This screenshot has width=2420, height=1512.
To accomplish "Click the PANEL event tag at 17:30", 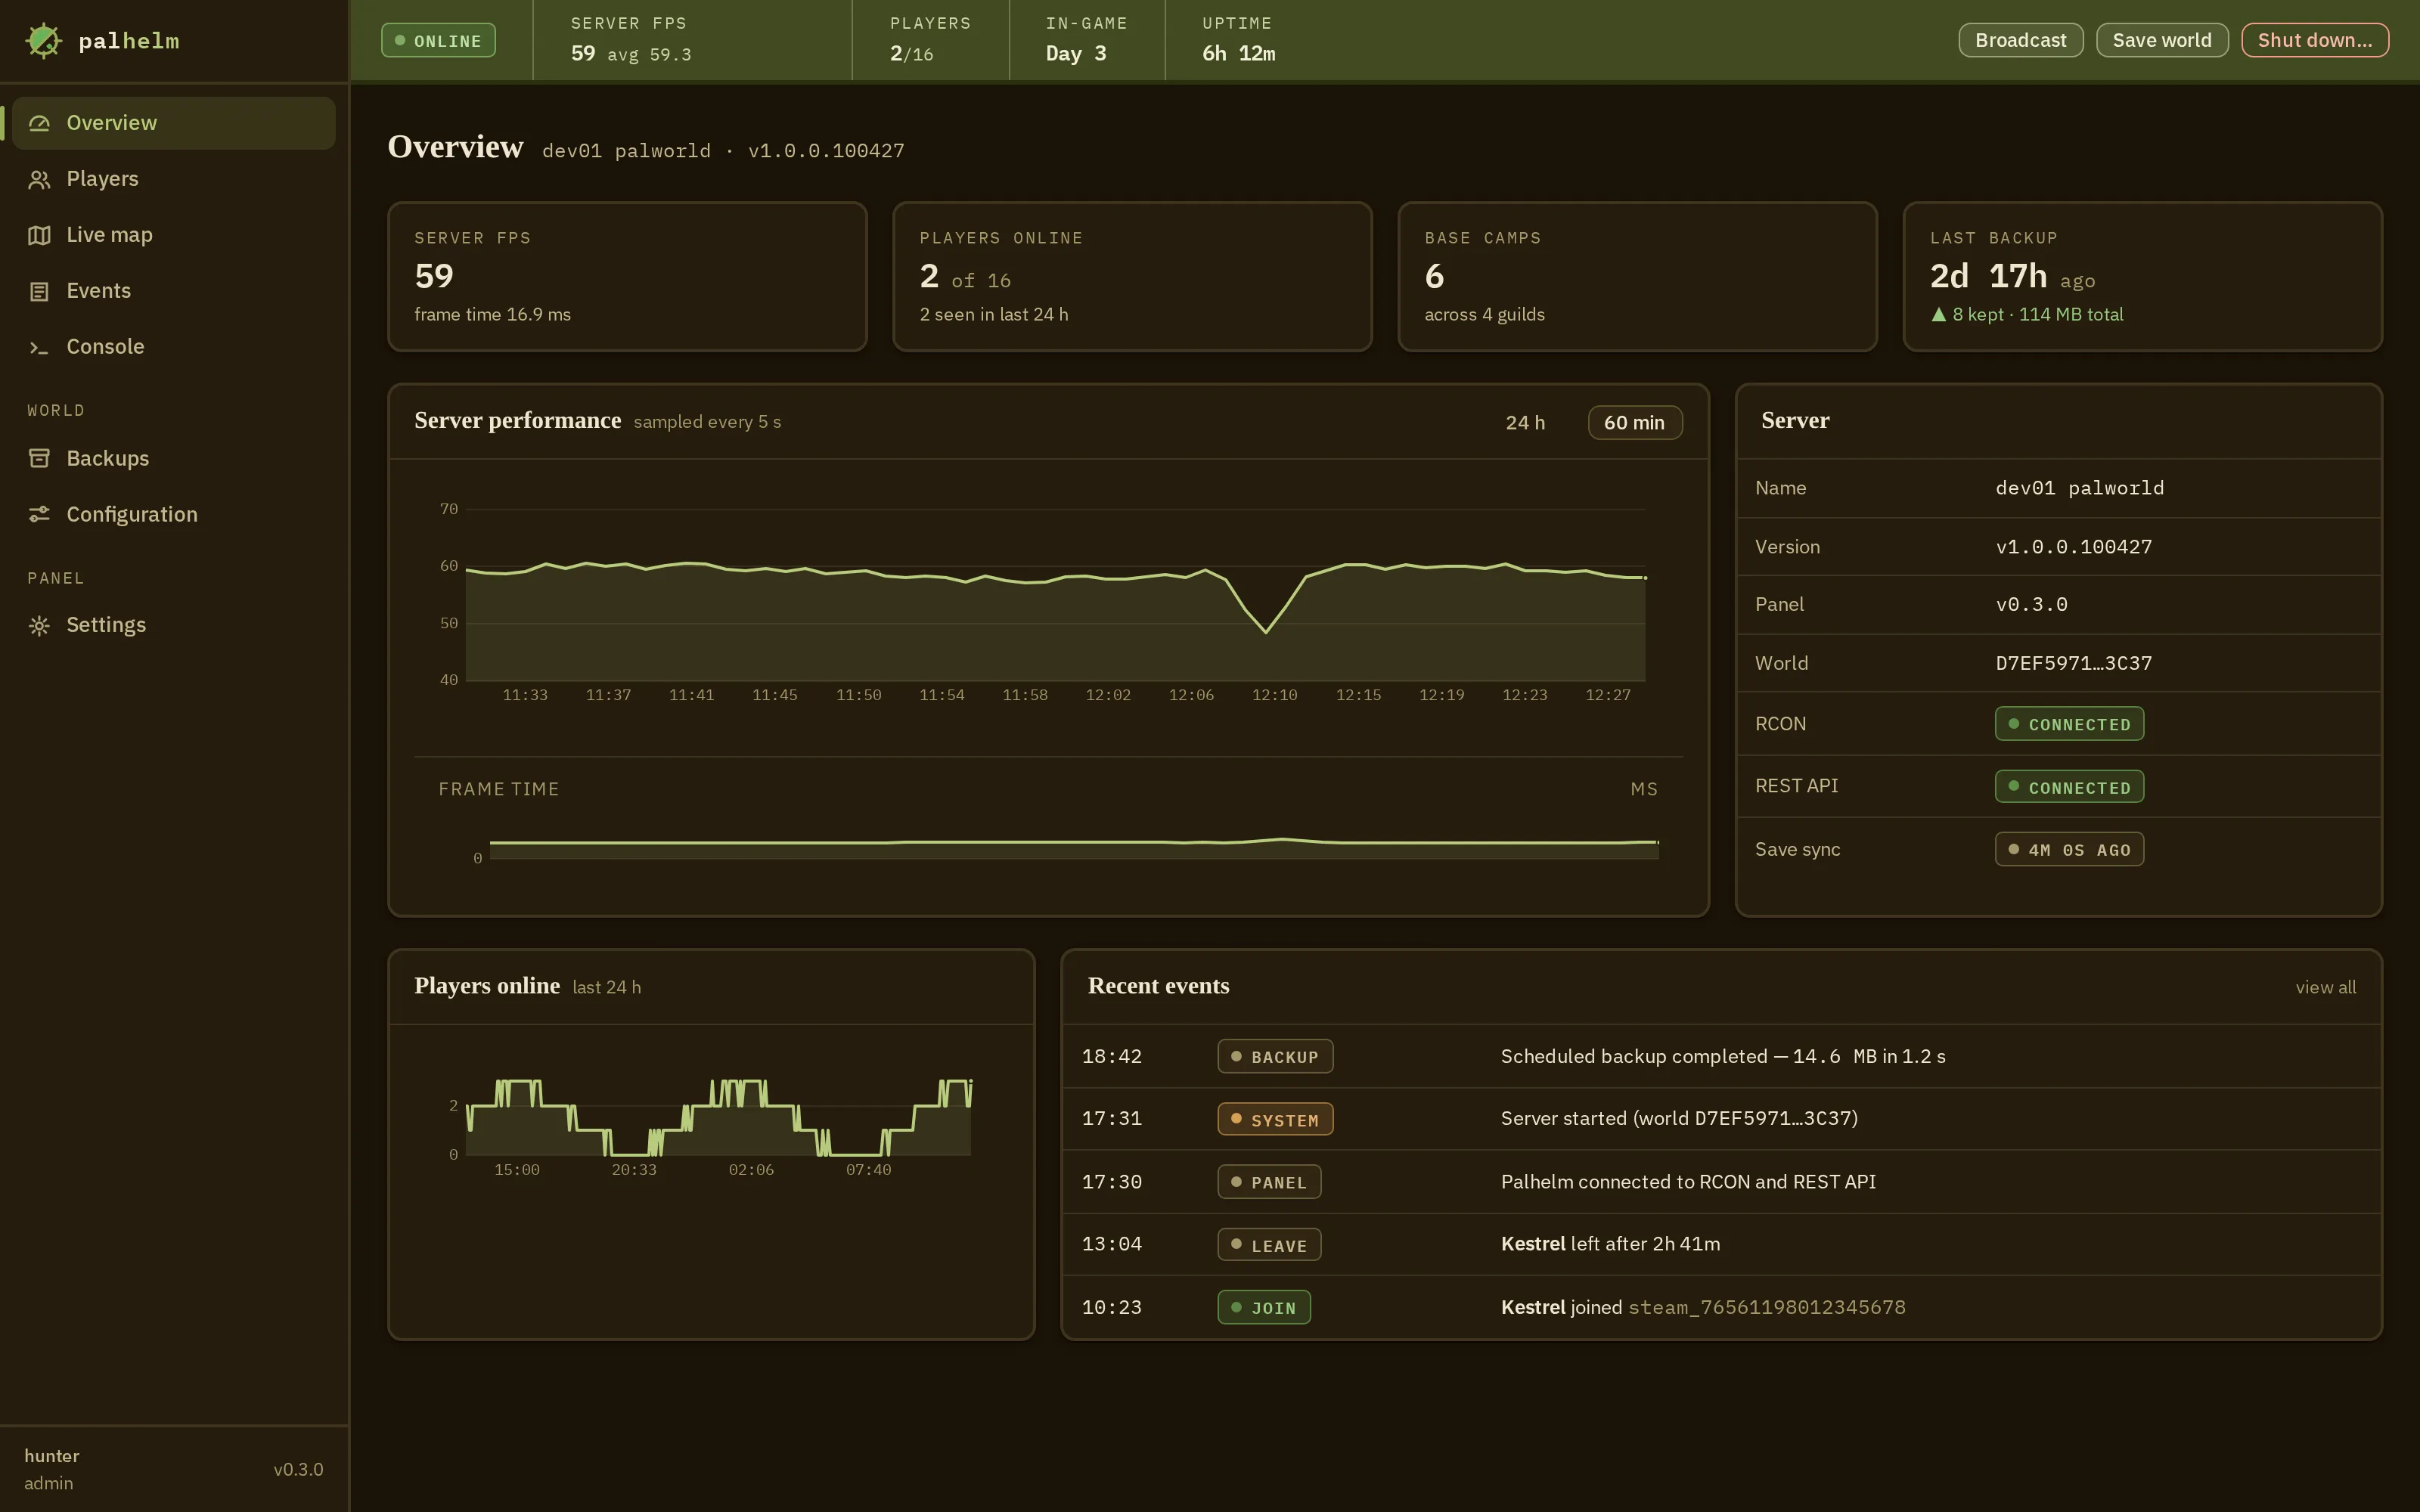I will 1269,1182.
